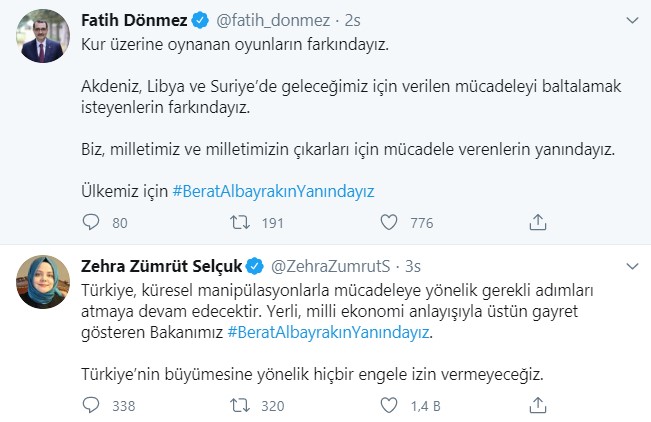Image resolution: width=651 pixels, height=422 pixels.
Task: Open Zehra Zümrüt Selçuk's profile picture
Action: (42, 285)
